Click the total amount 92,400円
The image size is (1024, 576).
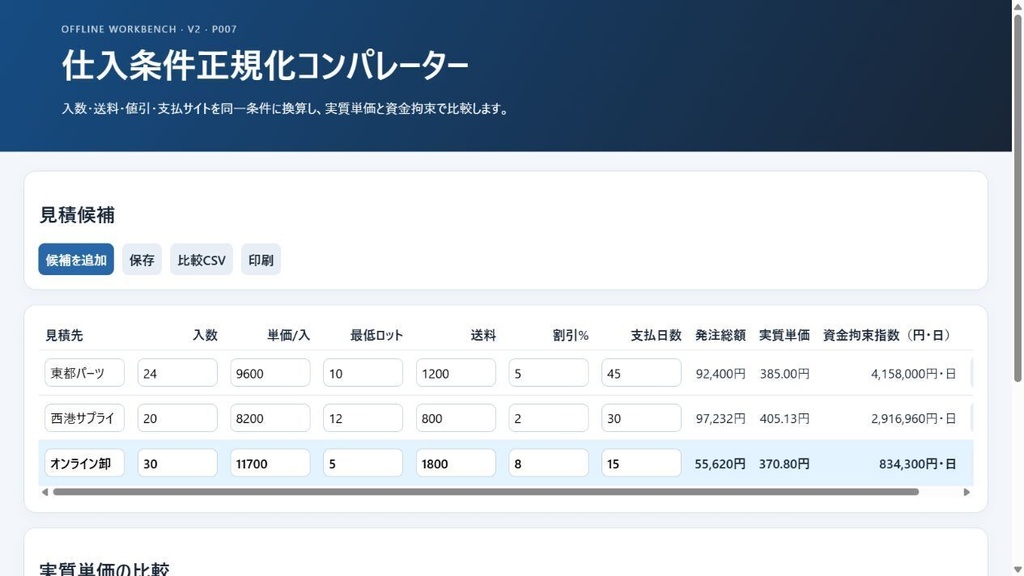coord(720,374)
